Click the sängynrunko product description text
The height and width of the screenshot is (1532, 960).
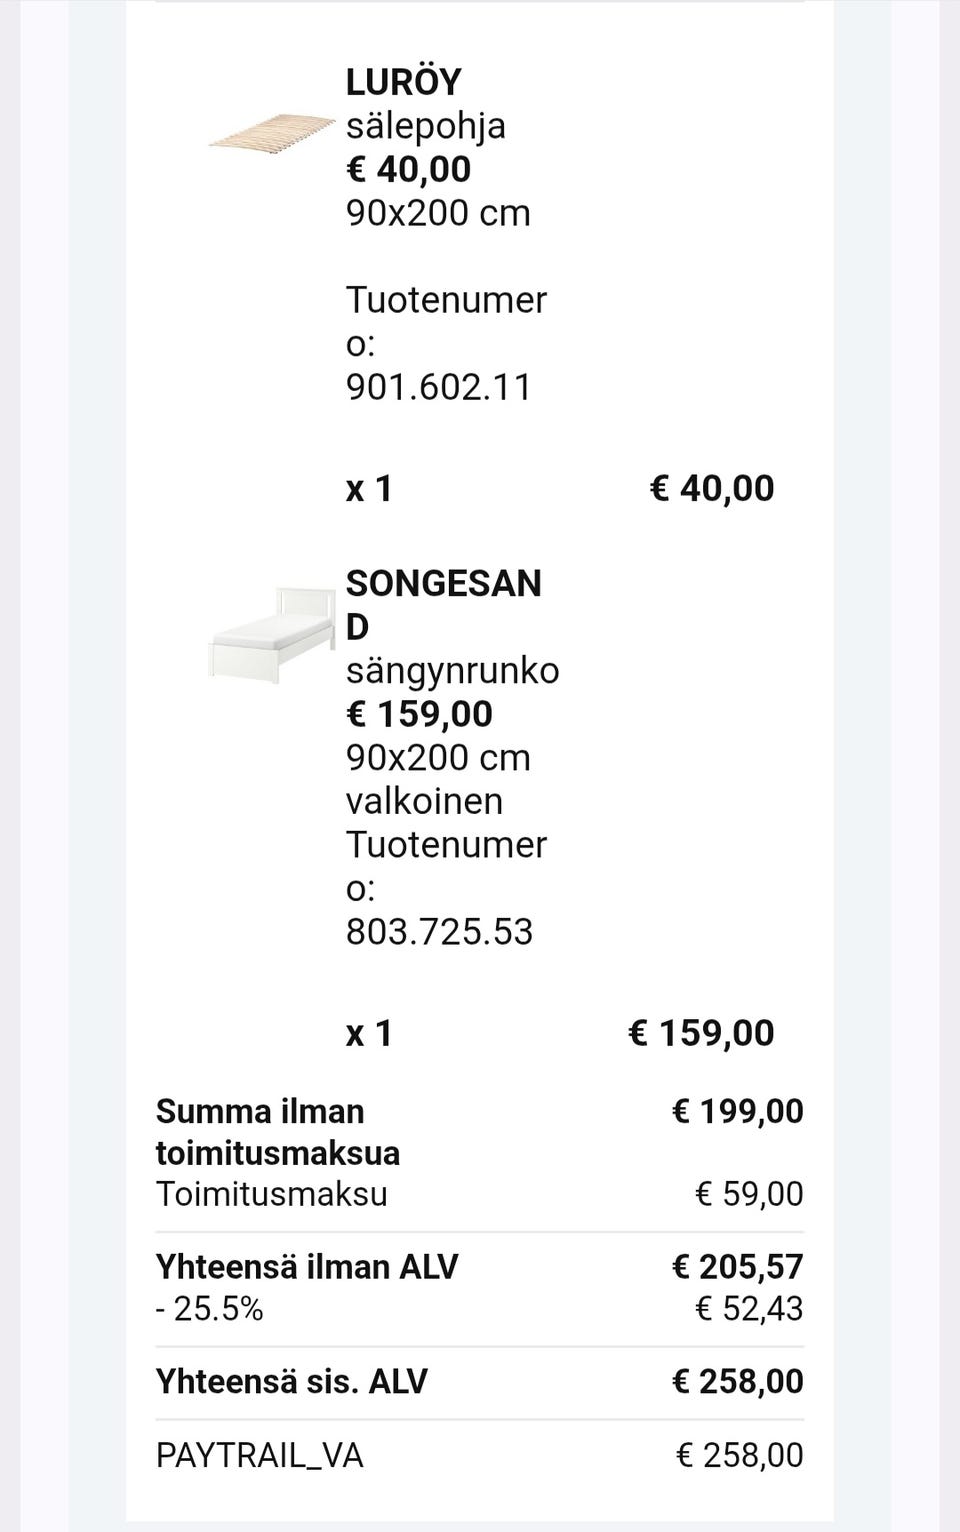pos(452,670)
